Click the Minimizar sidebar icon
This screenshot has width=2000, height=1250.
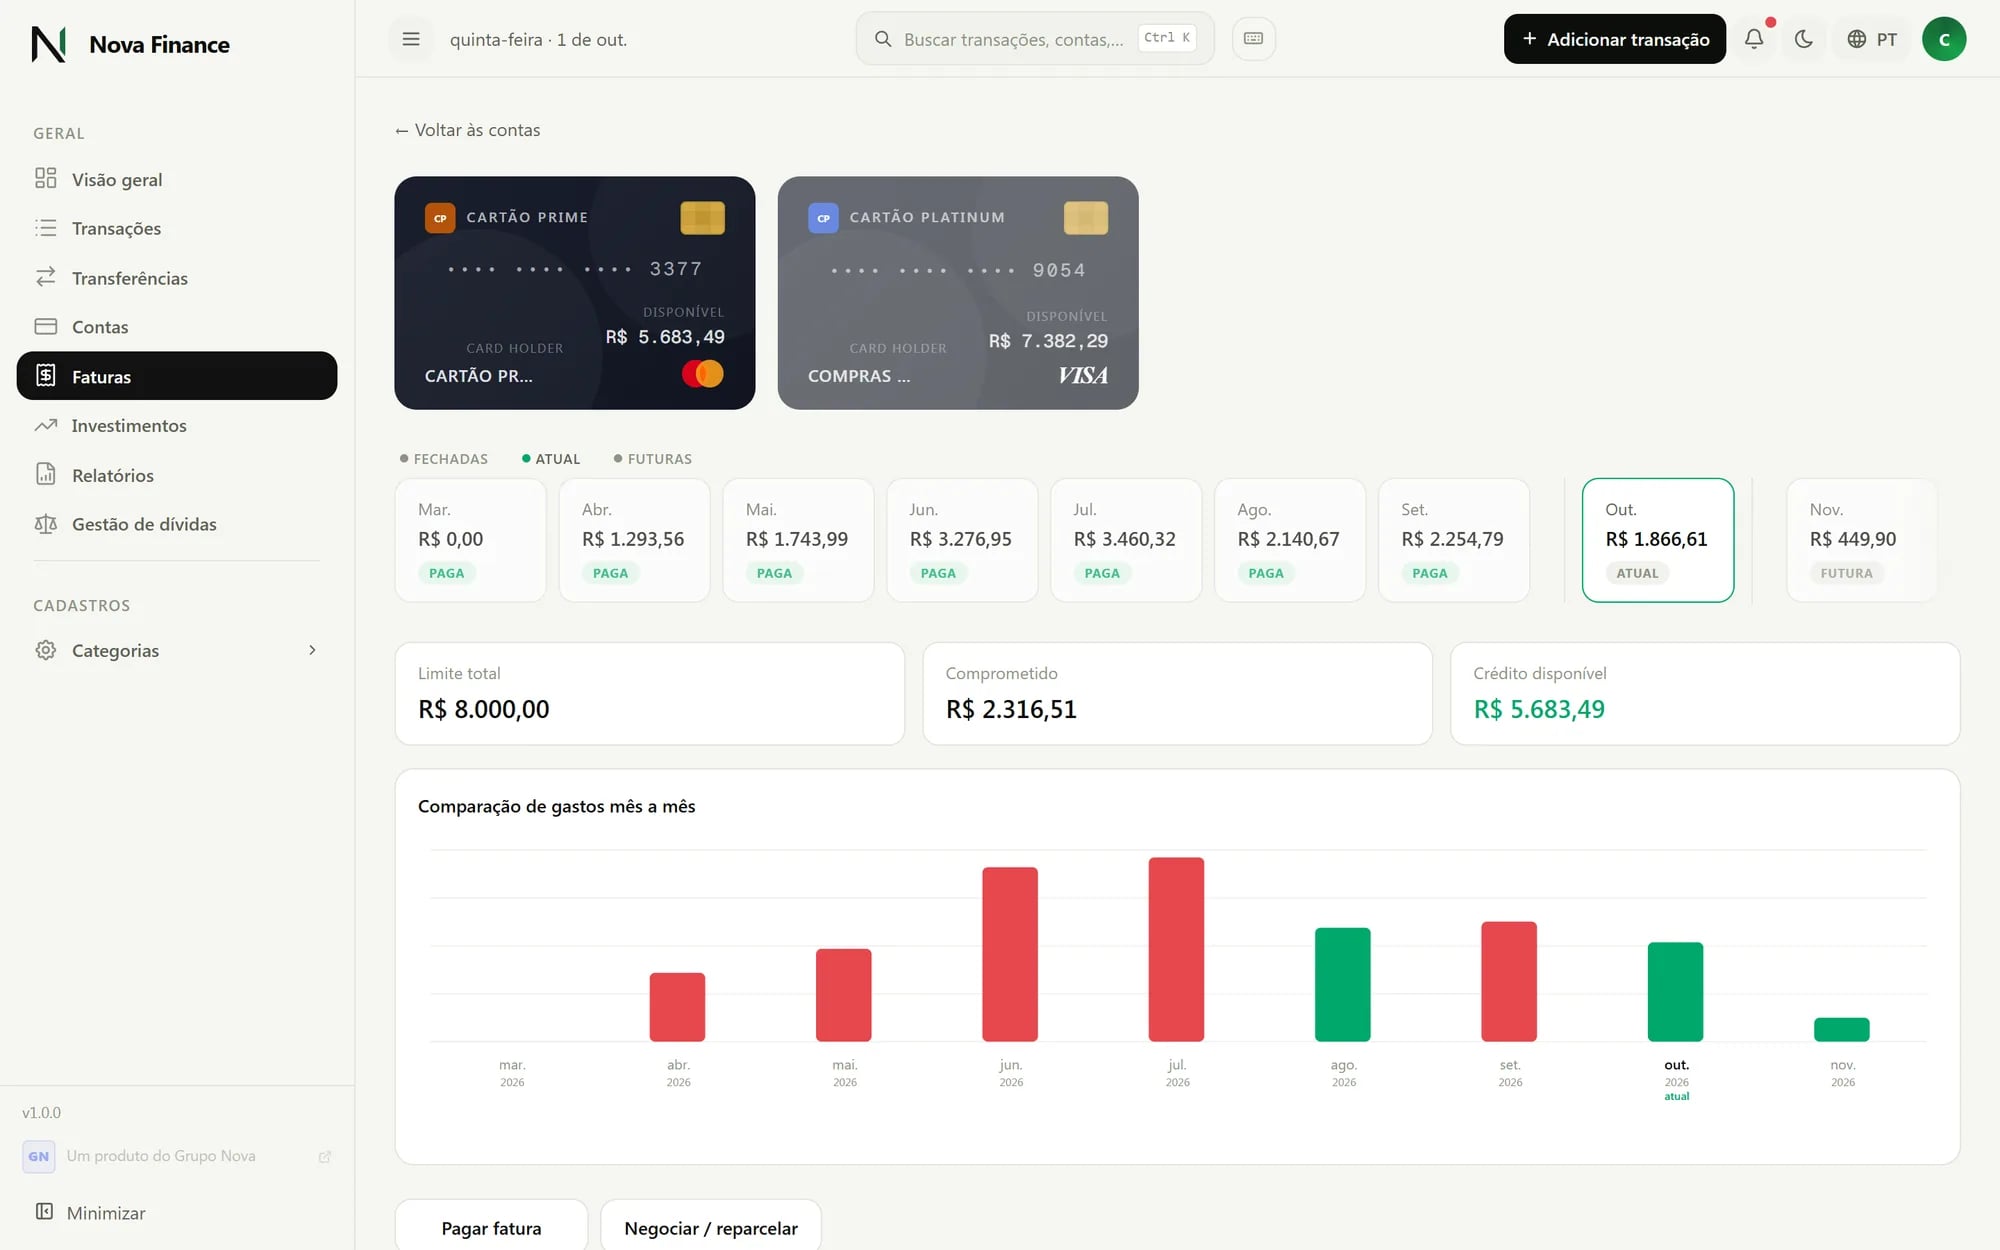click(44, 1211)
